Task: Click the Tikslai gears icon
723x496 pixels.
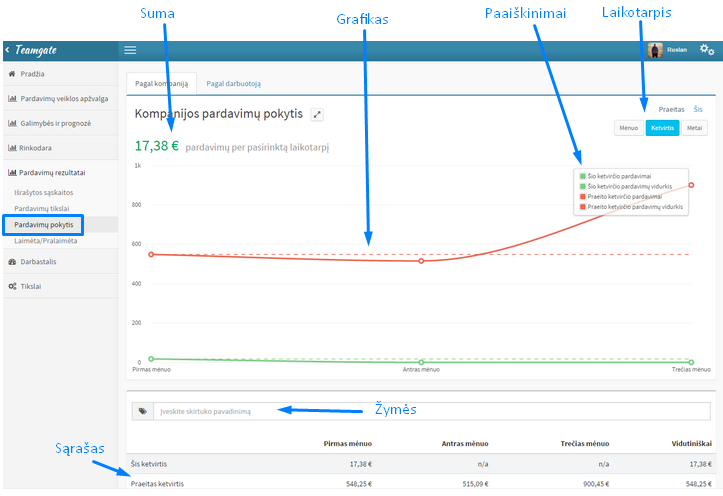Action: click(x=12, y=286)
